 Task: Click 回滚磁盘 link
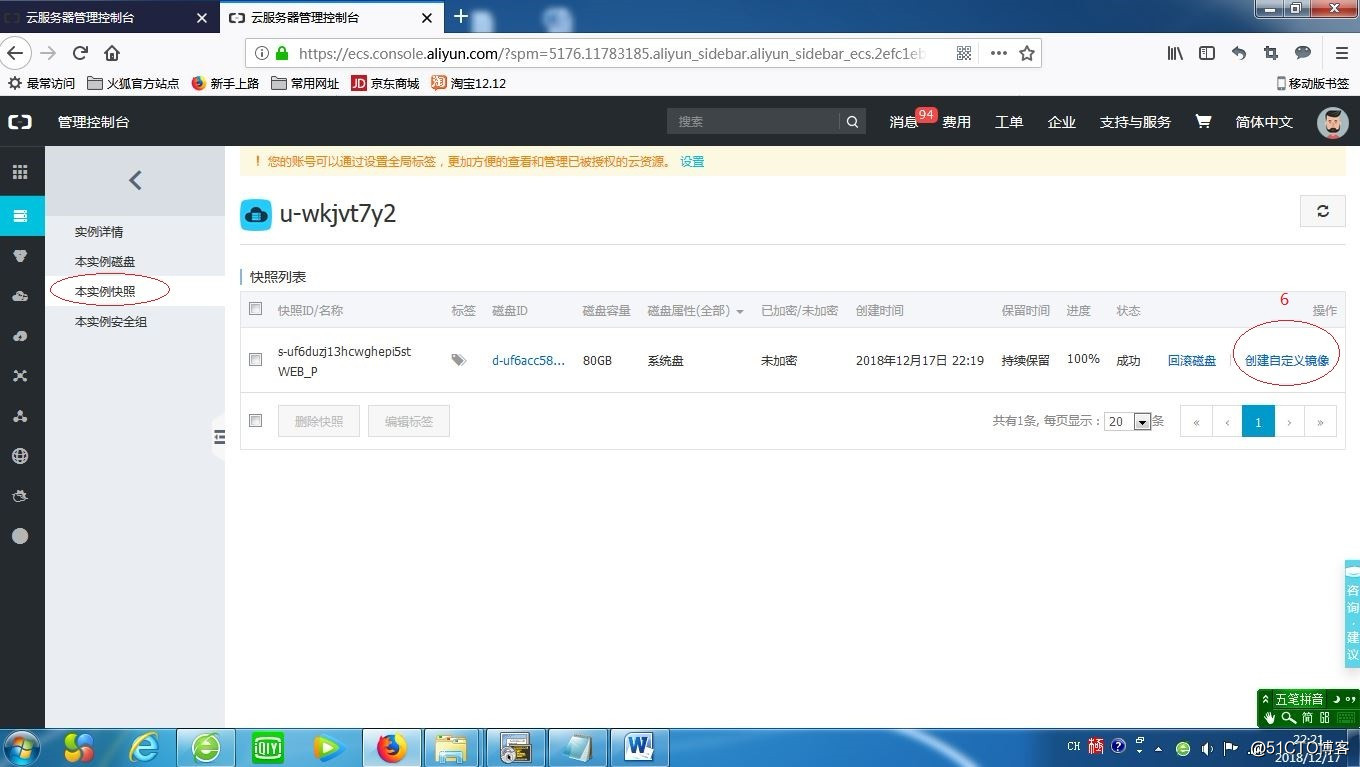[x=1192, y=360]
